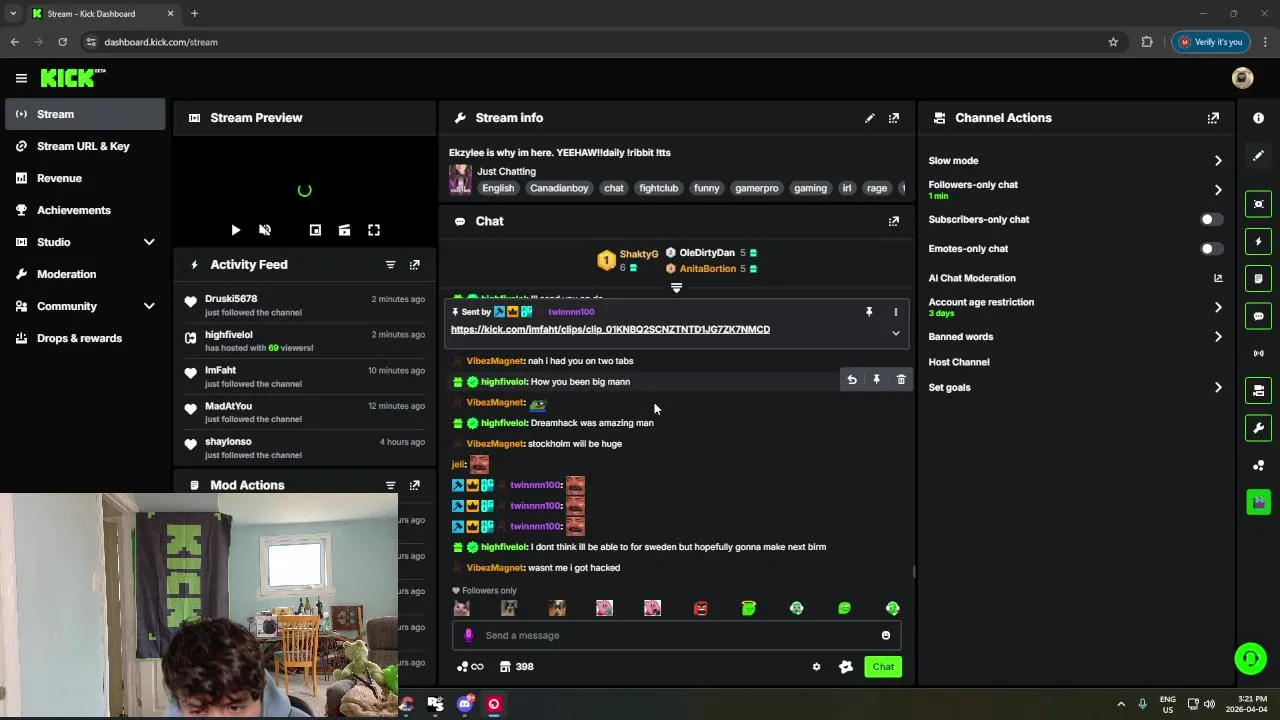Open Account age restriction settings

[1076, 307]
